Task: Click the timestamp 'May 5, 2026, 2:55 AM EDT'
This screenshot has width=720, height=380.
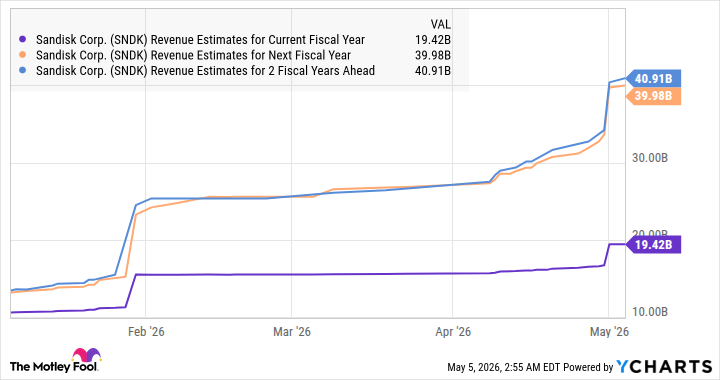Action: point(504,367)
